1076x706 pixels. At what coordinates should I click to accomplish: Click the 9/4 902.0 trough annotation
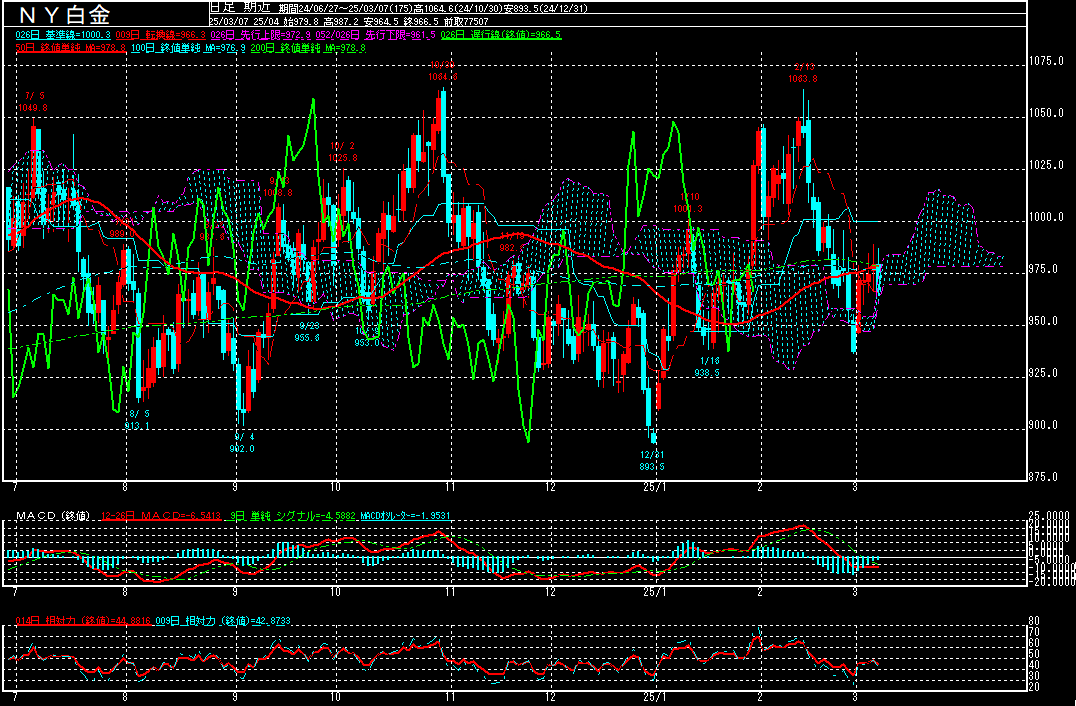tap(241, 443)
